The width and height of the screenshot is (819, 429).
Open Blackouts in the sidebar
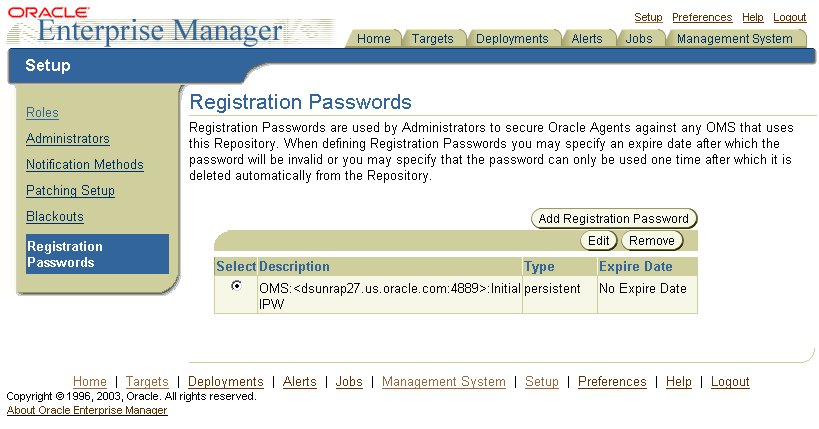[54, 217]
